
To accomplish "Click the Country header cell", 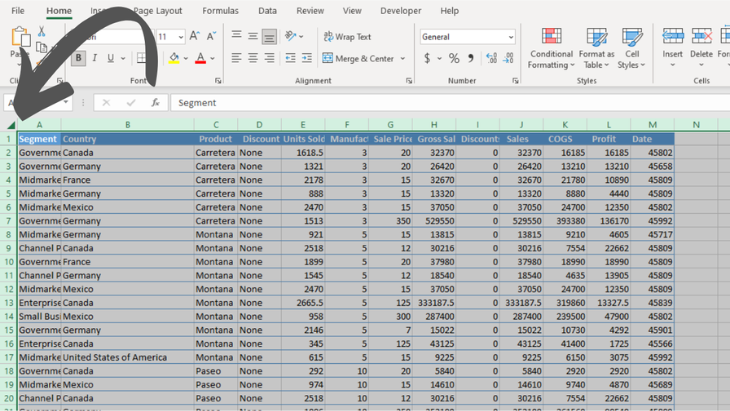I will [128, 139].
